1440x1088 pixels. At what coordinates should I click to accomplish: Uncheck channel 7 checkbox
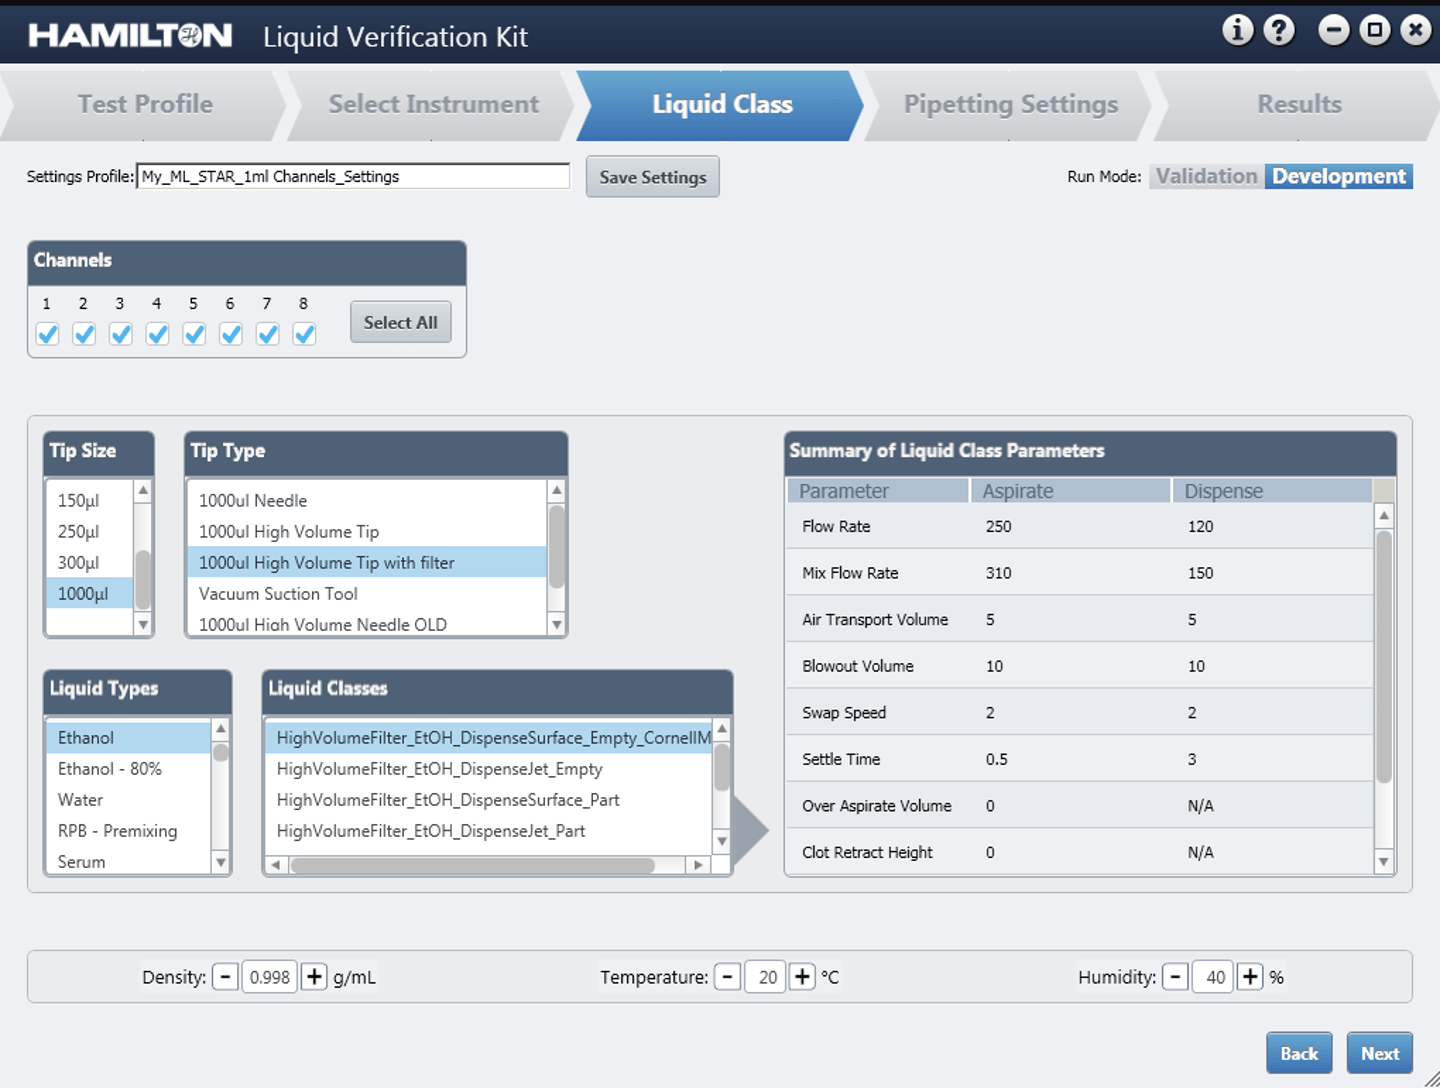tap(267, 334)
